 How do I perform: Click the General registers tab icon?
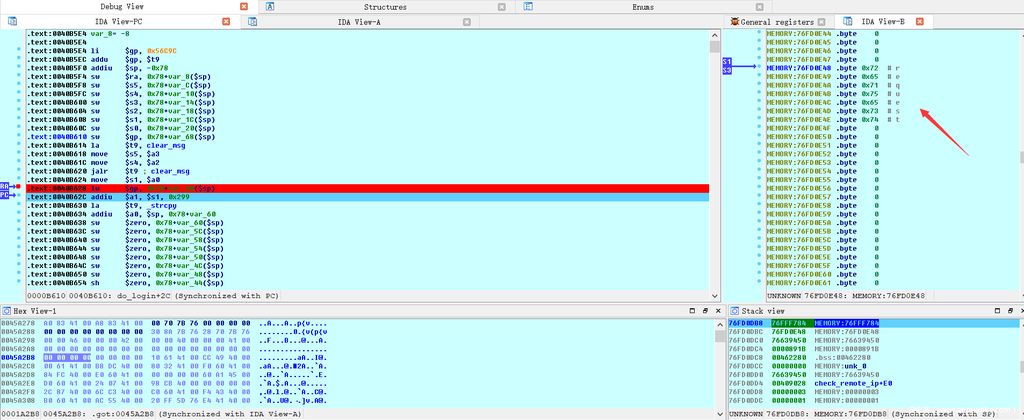[x=735, y=21]
